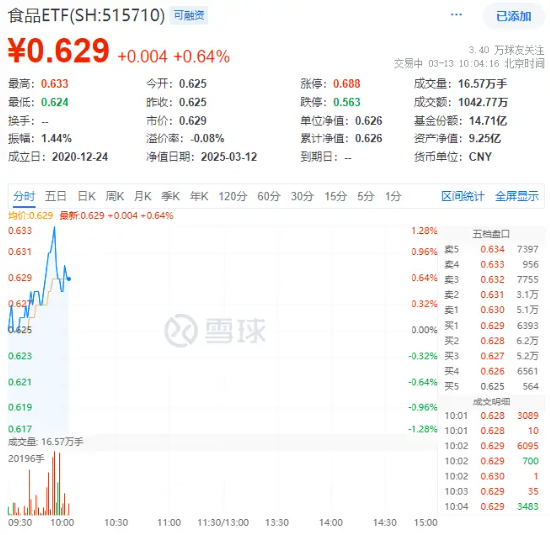Switch to the 五日 chart tab
550x535 pixels.
(55, 196)
